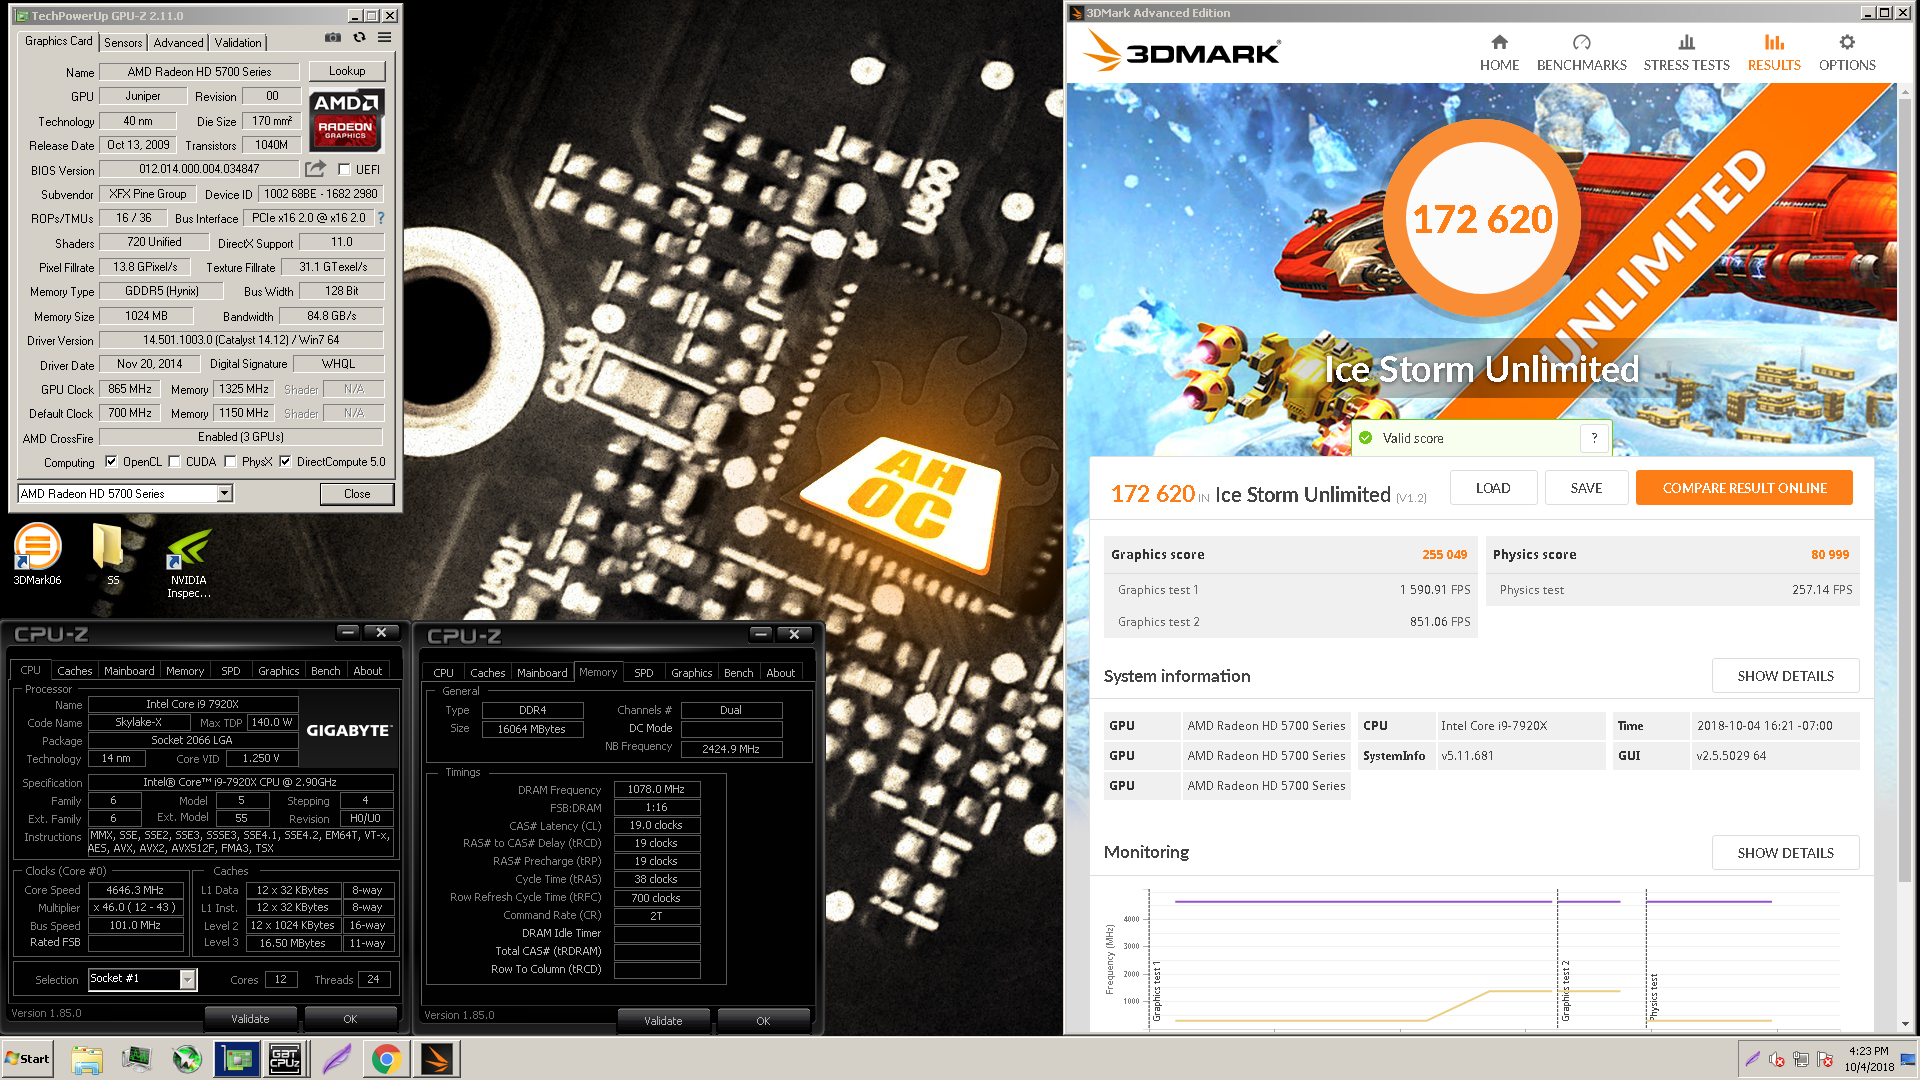Click the 3DMark taskbar icon
The width and height of the screenshot is (1920, 1080).
pyautogui.click(x=437, y=1059)
